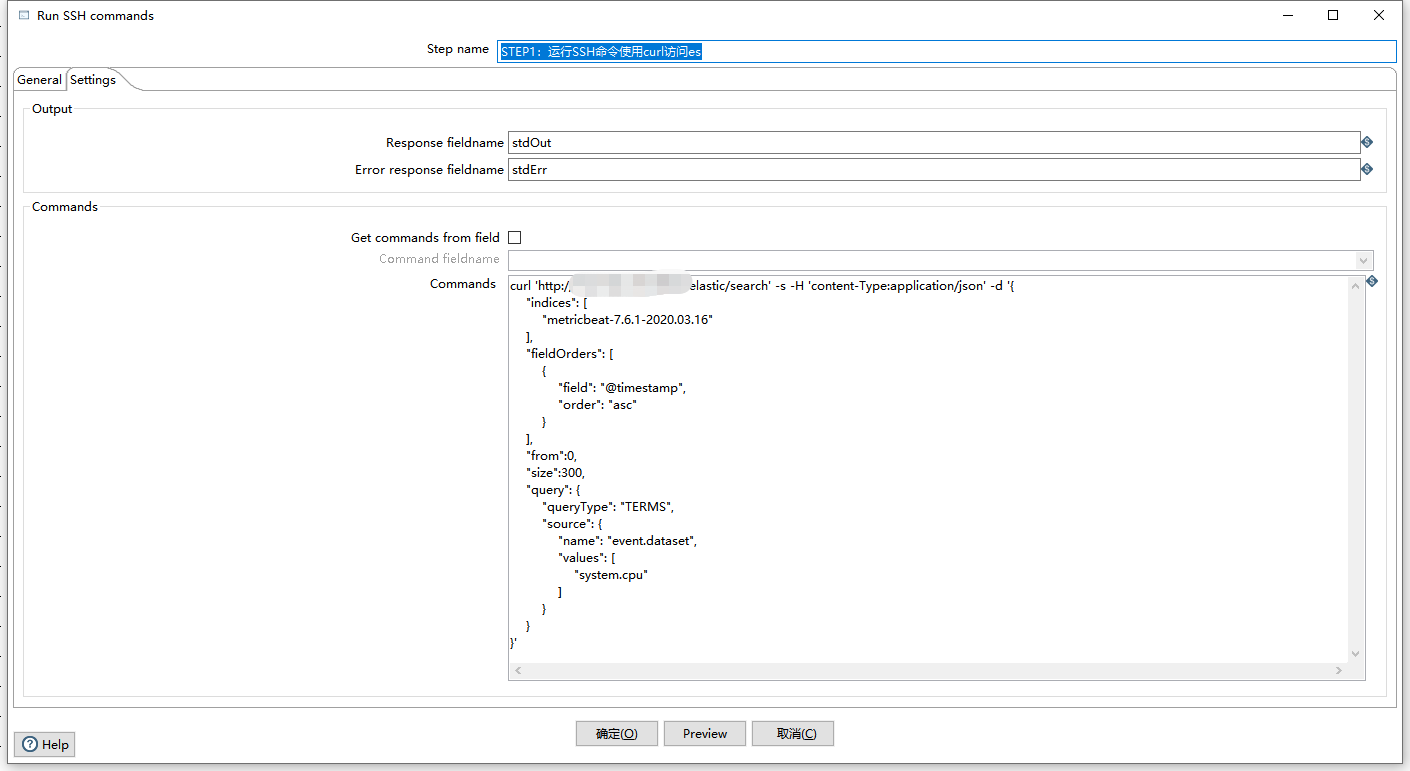The height and width of the screenshot is (771, 1410).
Task: Switch to the Settings tab
Action: click(92, 79)
